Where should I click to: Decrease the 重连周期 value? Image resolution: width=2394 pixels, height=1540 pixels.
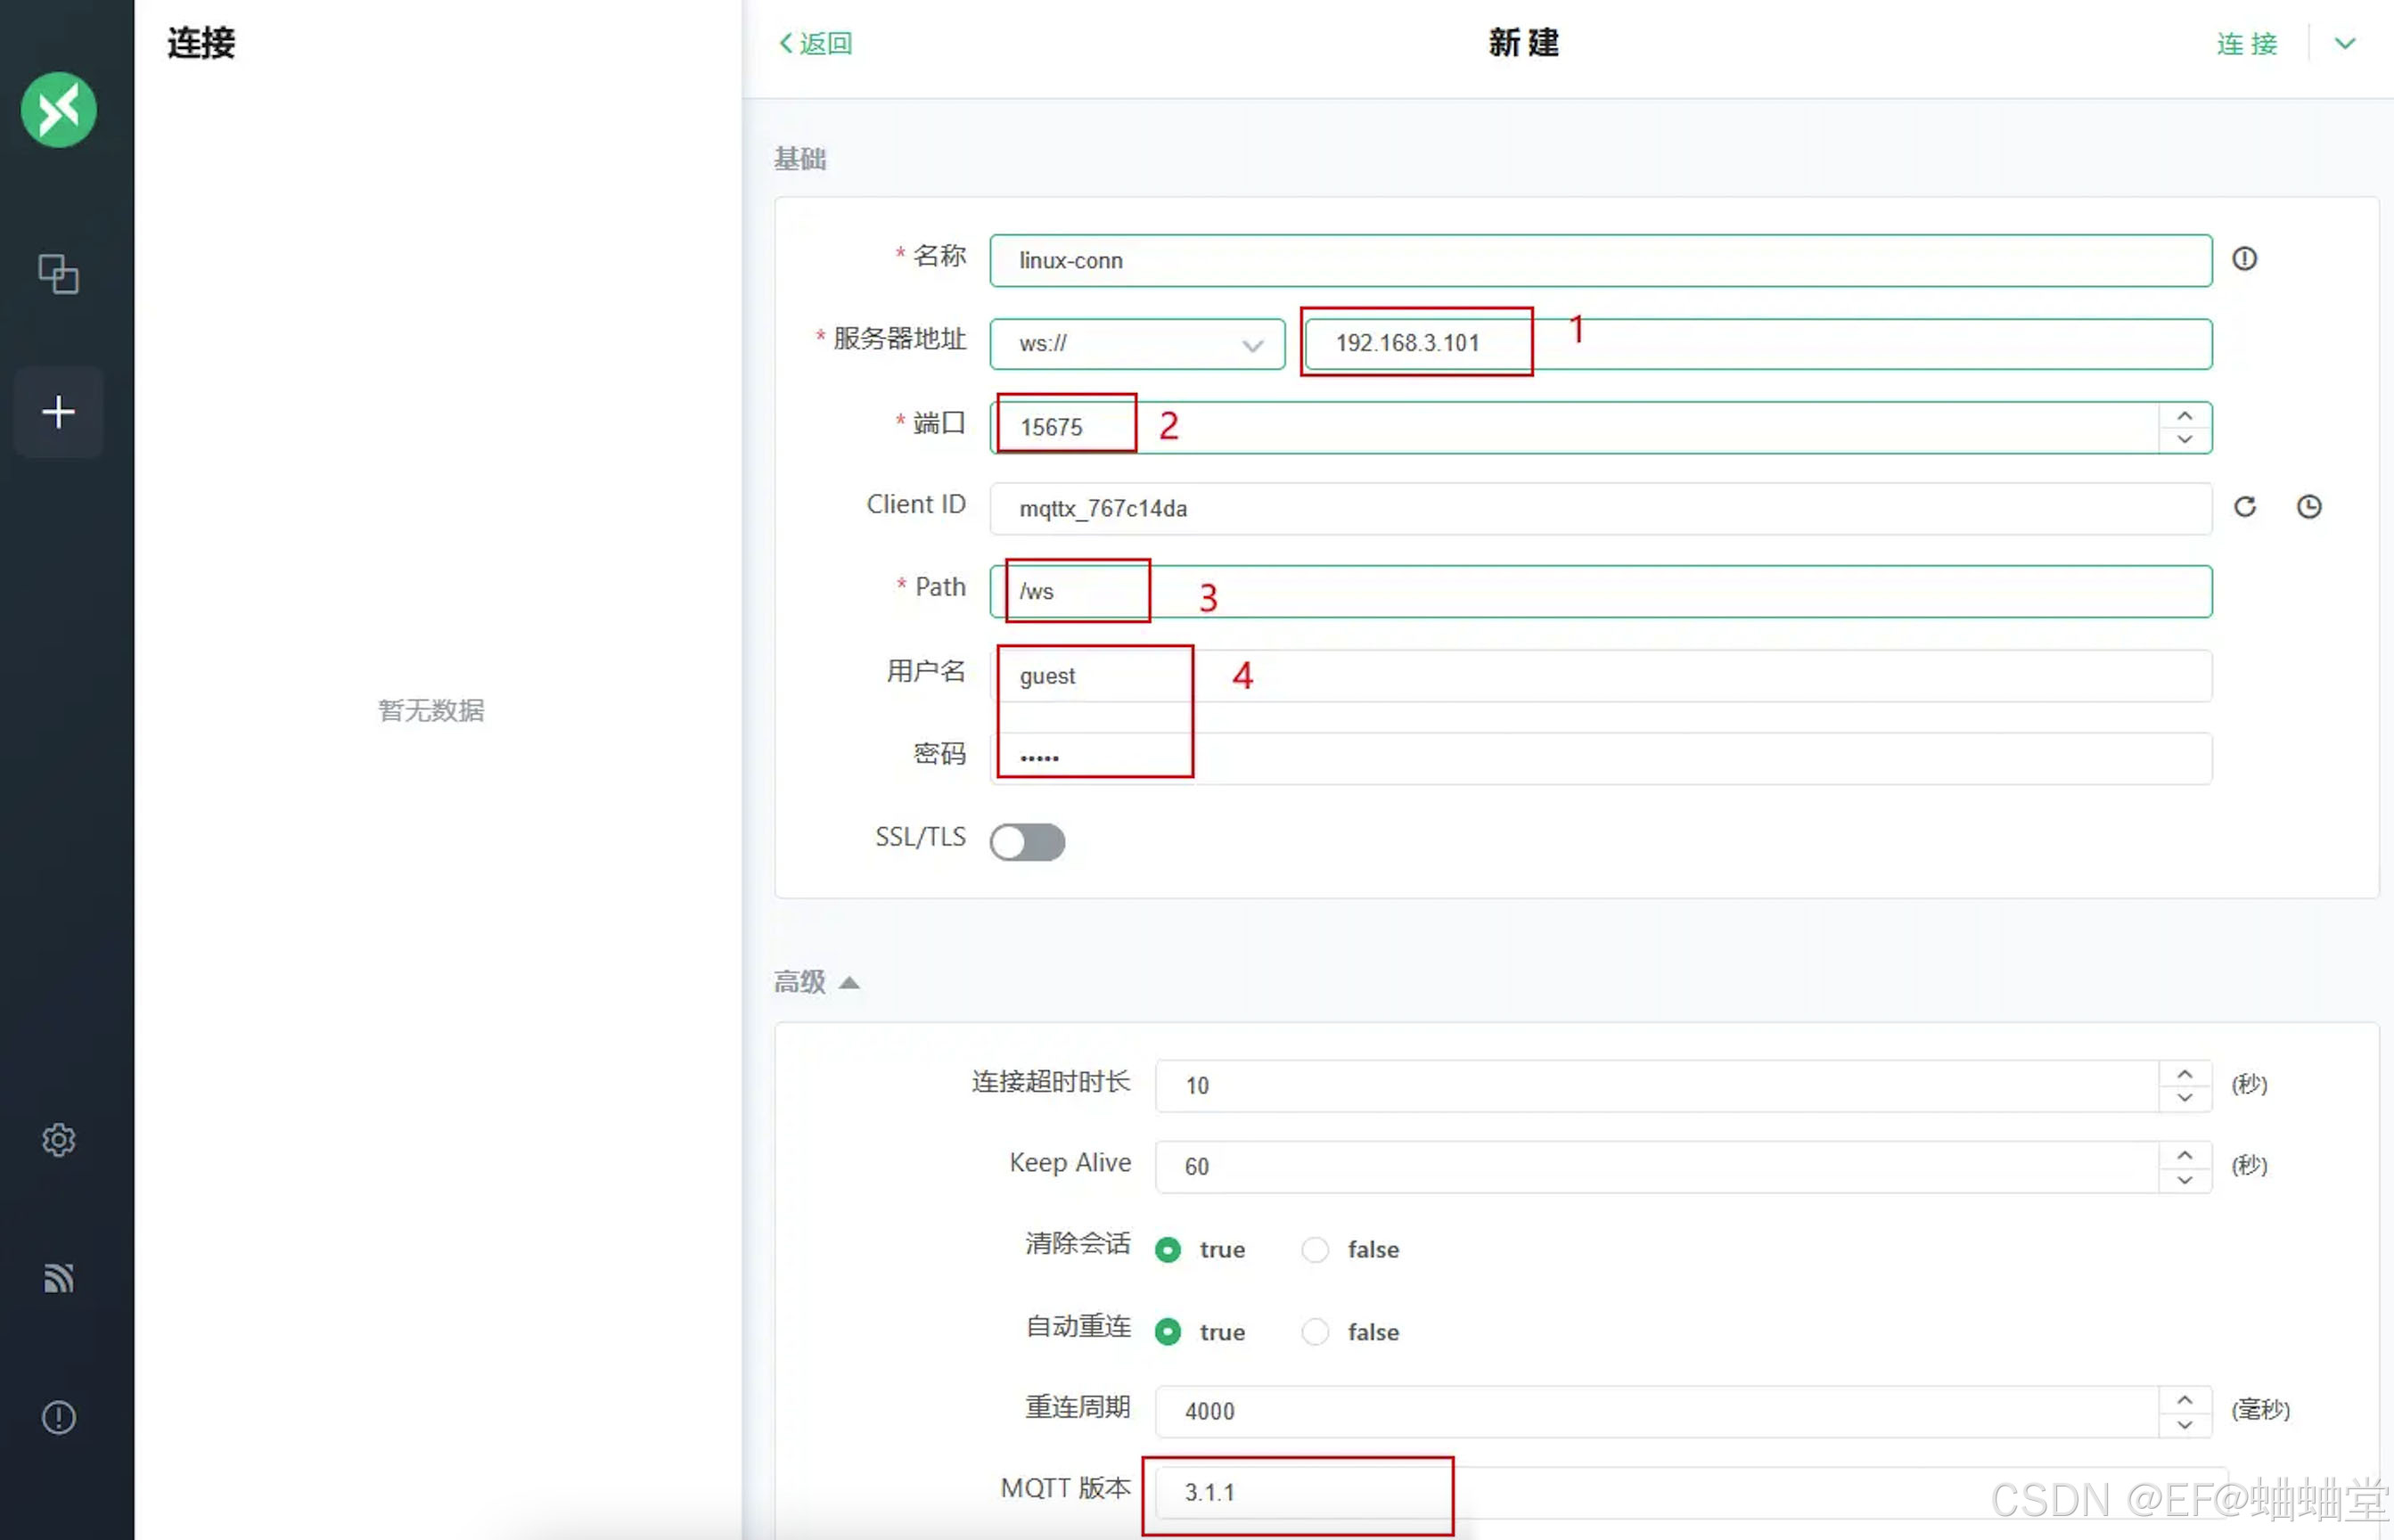coord(2185,1424)
